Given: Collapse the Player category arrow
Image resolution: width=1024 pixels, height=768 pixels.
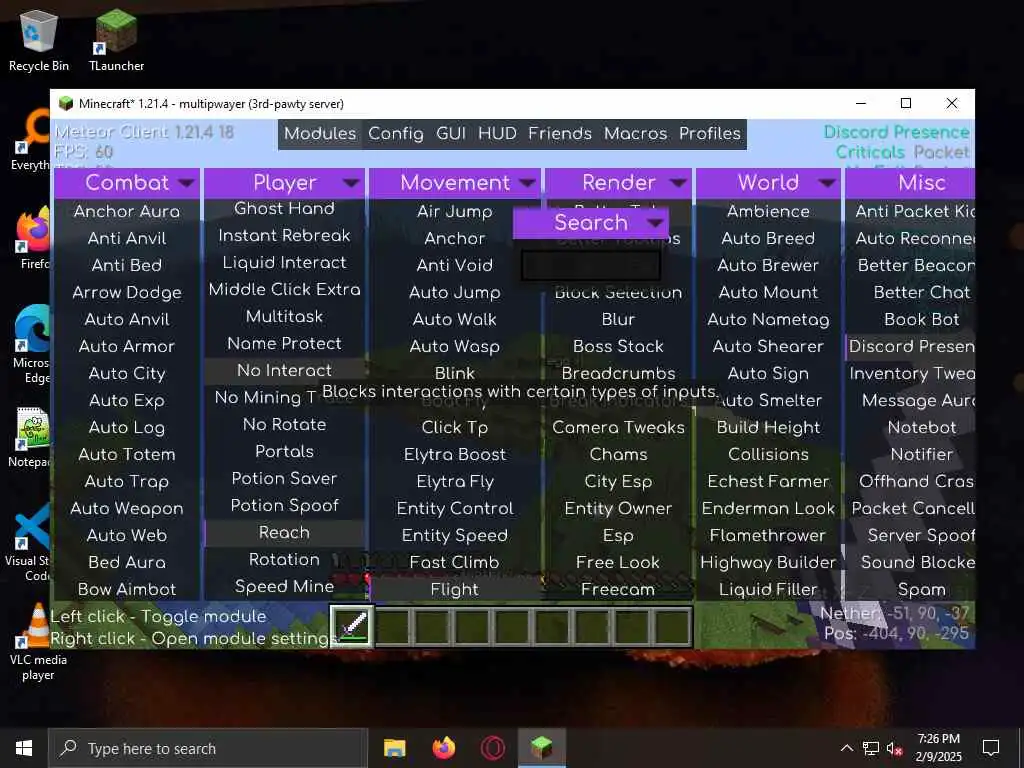Looking at the screenshot, I should click(x=351, y=183).
